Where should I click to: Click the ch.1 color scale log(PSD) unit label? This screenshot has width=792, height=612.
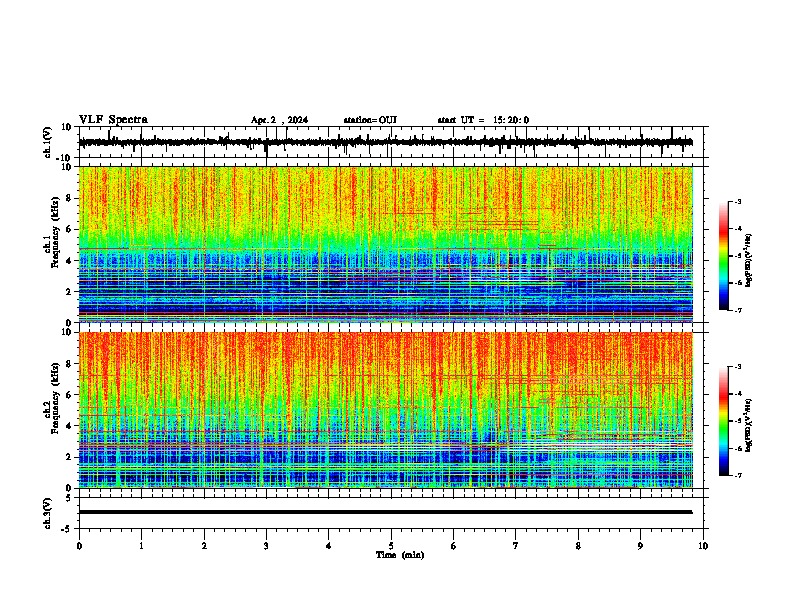coord(748,261)
